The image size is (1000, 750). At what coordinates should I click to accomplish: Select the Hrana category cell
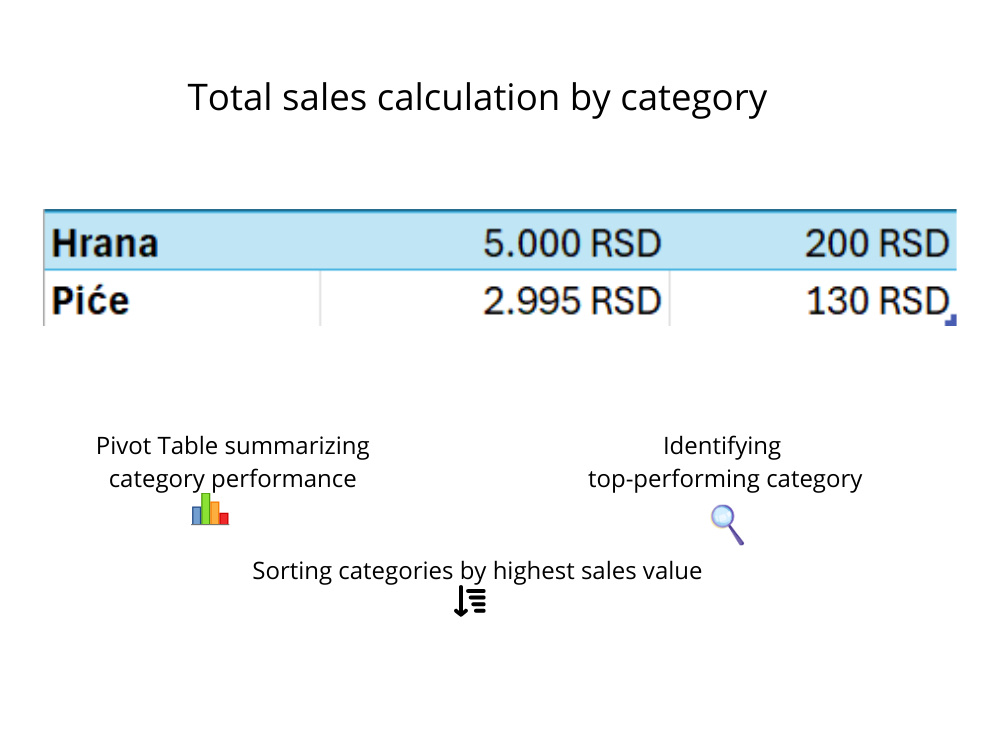point(182,243)
